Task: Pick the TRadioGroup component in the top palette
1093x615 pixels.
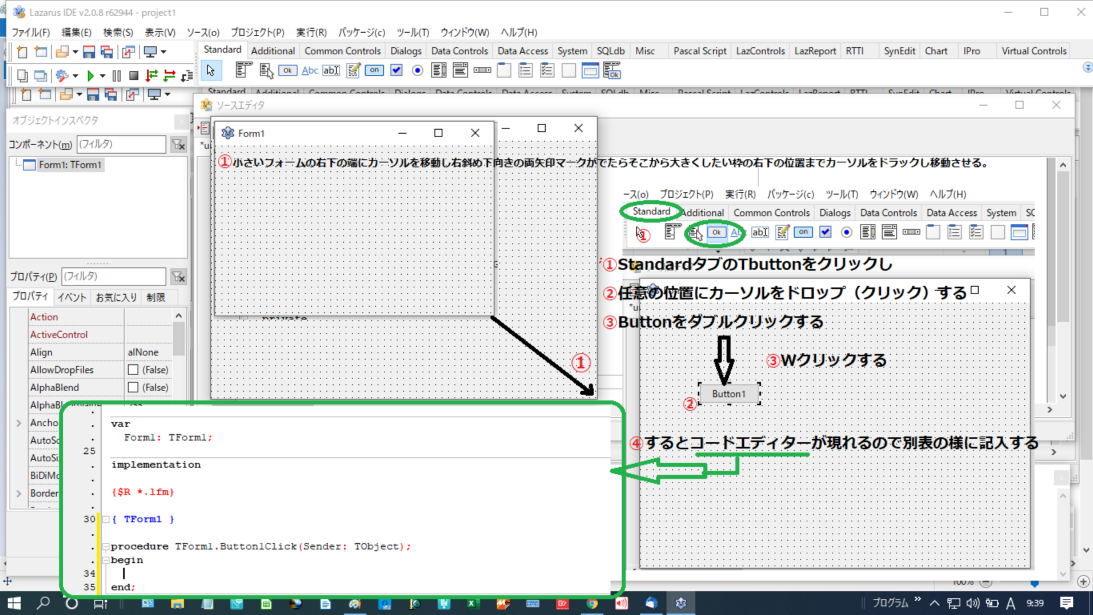Action: pos(526,70)
